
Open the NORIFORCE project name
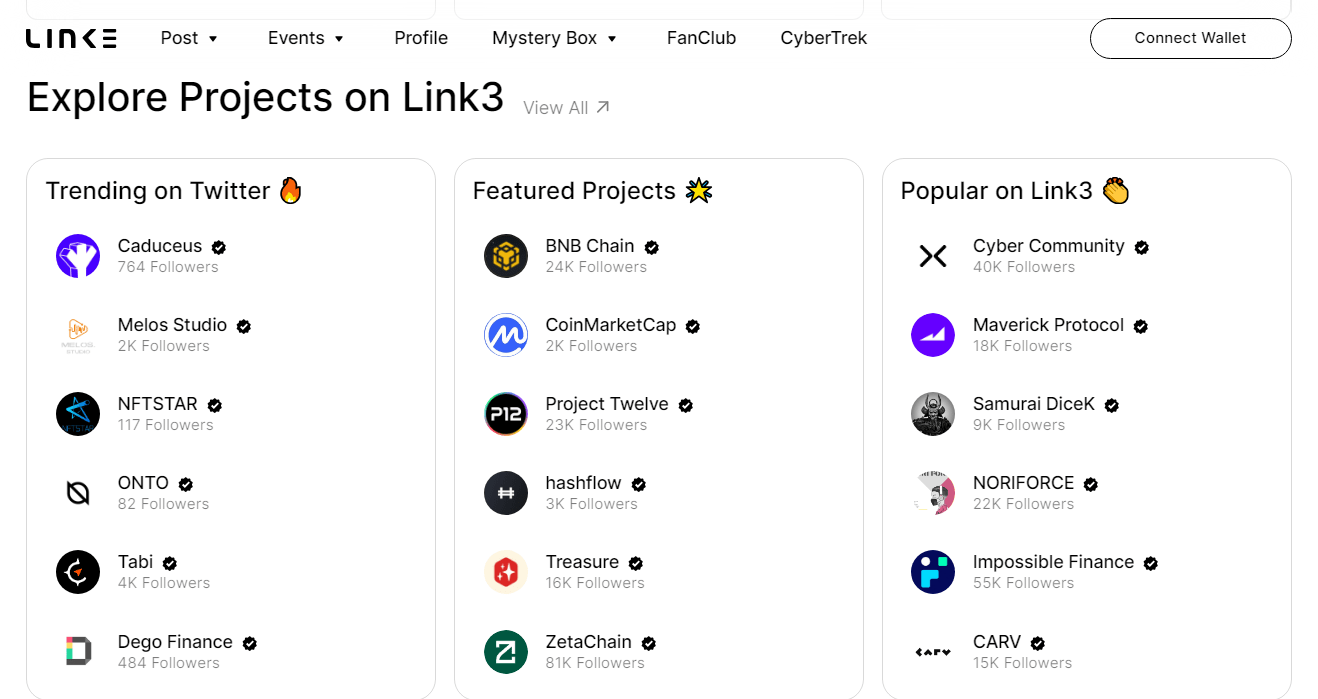coord(1023,483)
